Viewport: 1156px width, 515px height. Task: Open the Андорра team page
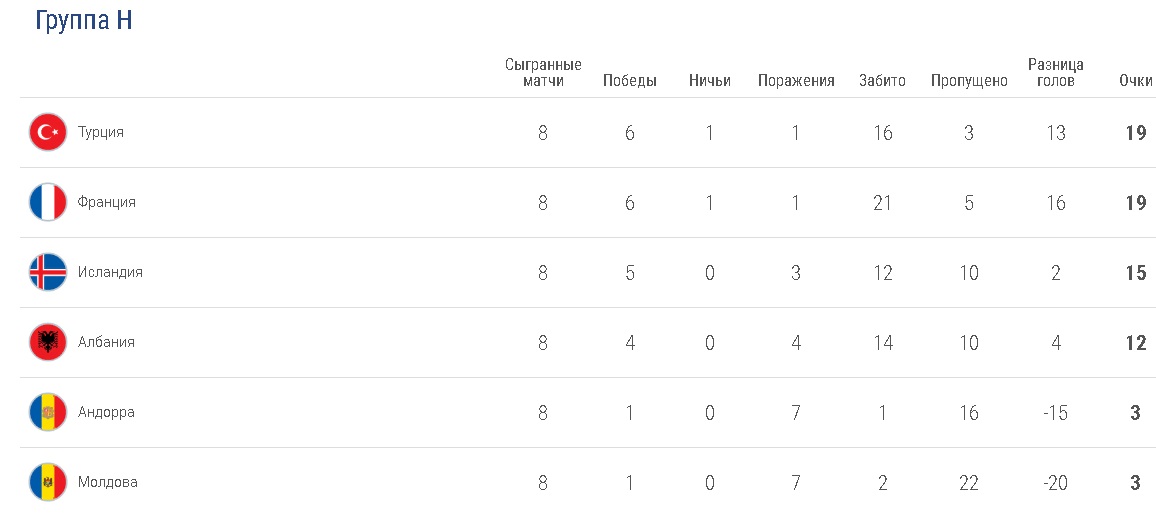pyautogui.click(x=106, y=412)
